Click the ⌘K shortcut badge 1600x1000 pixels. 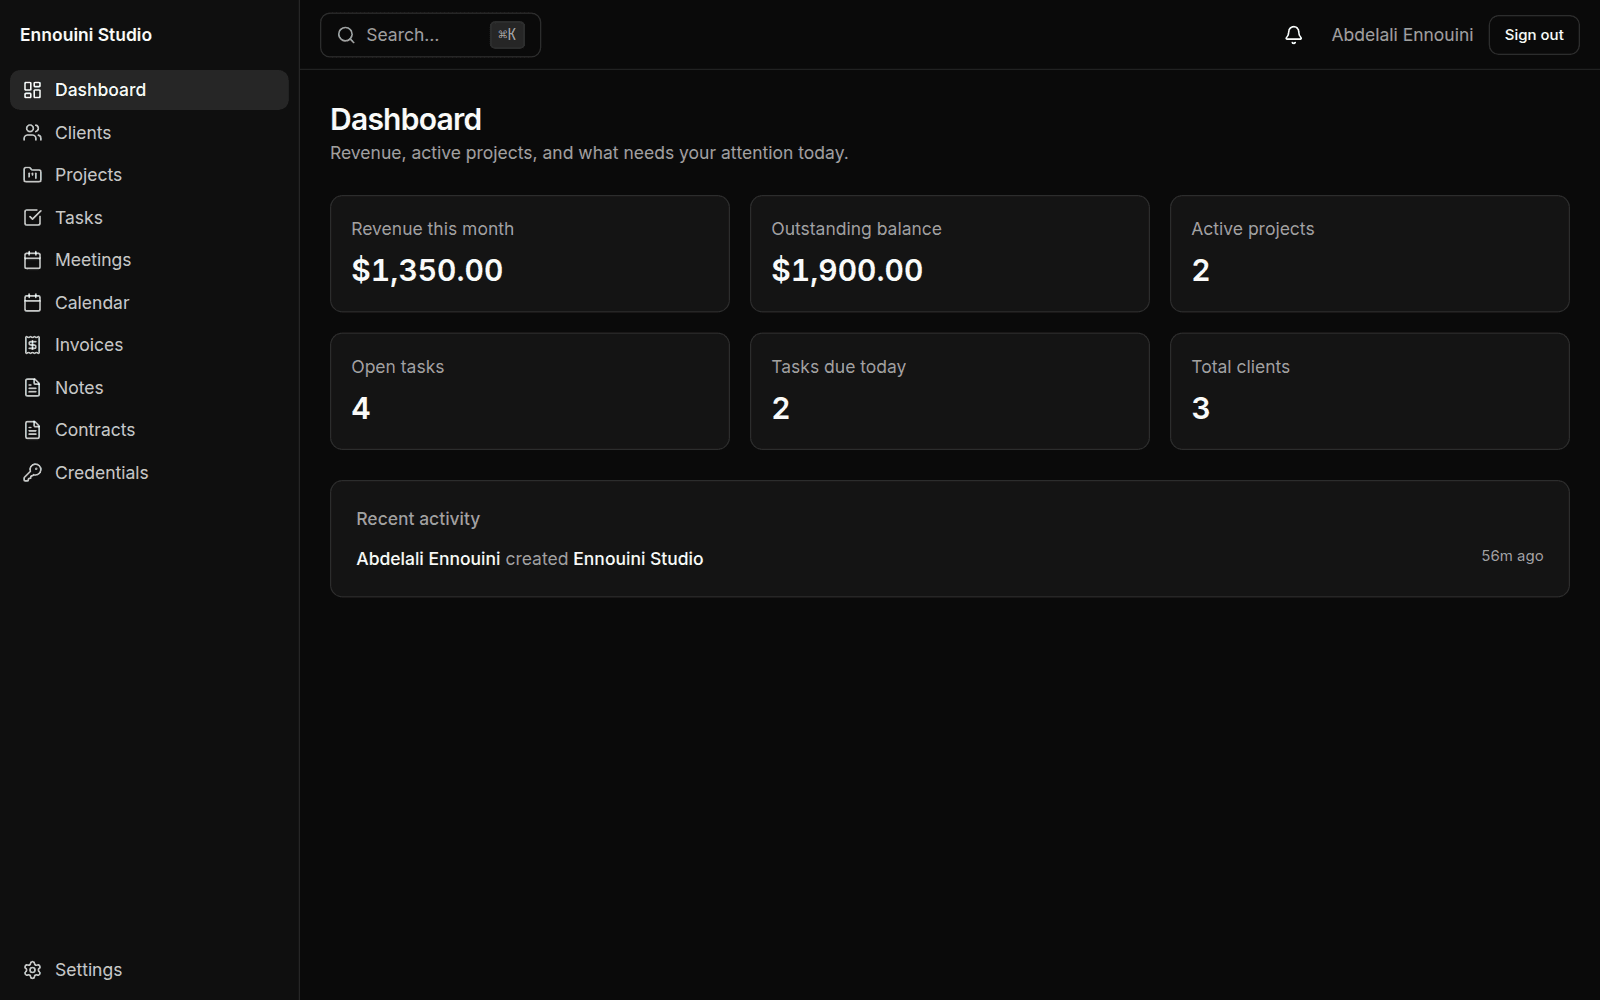pyautogui.click(x=507, y=35)
